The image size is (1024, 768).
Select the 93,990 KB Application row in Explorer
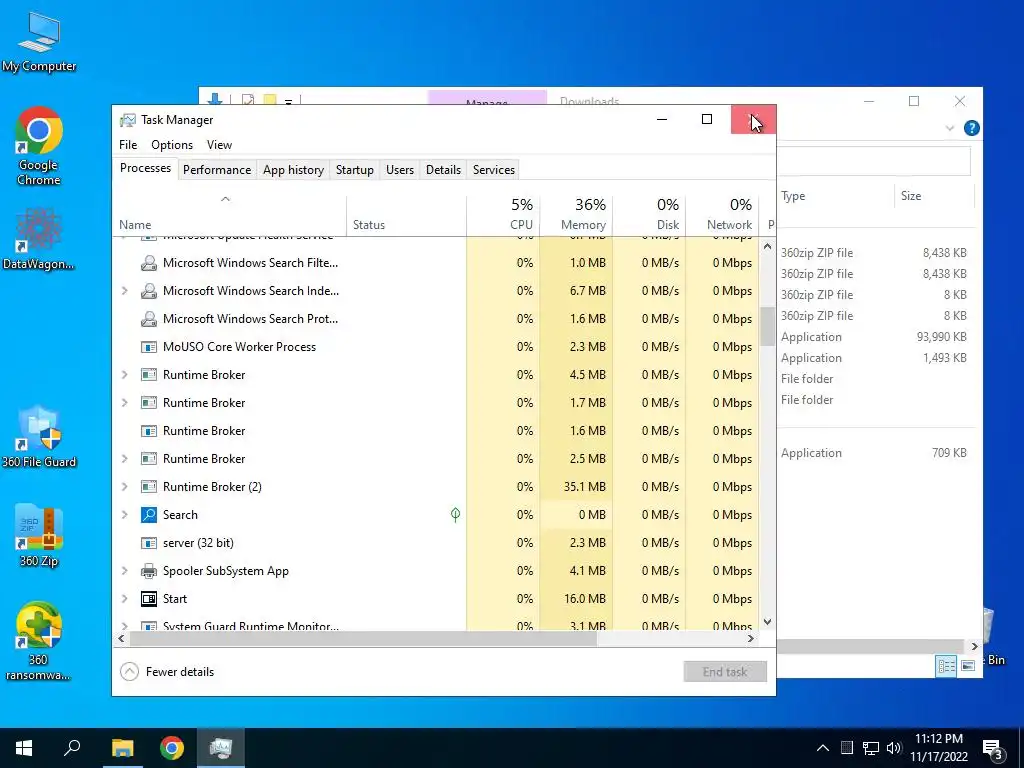pos(874,337)
